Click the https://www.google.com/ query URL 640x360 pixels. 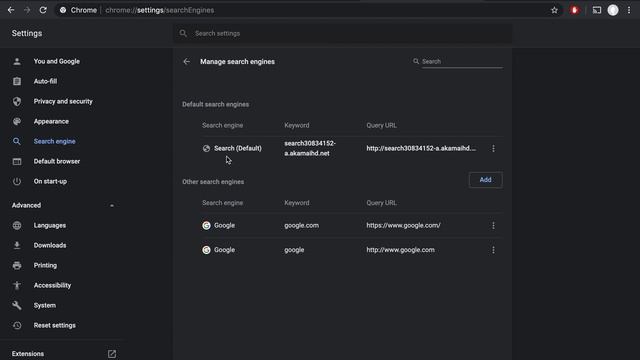[403, 225]
